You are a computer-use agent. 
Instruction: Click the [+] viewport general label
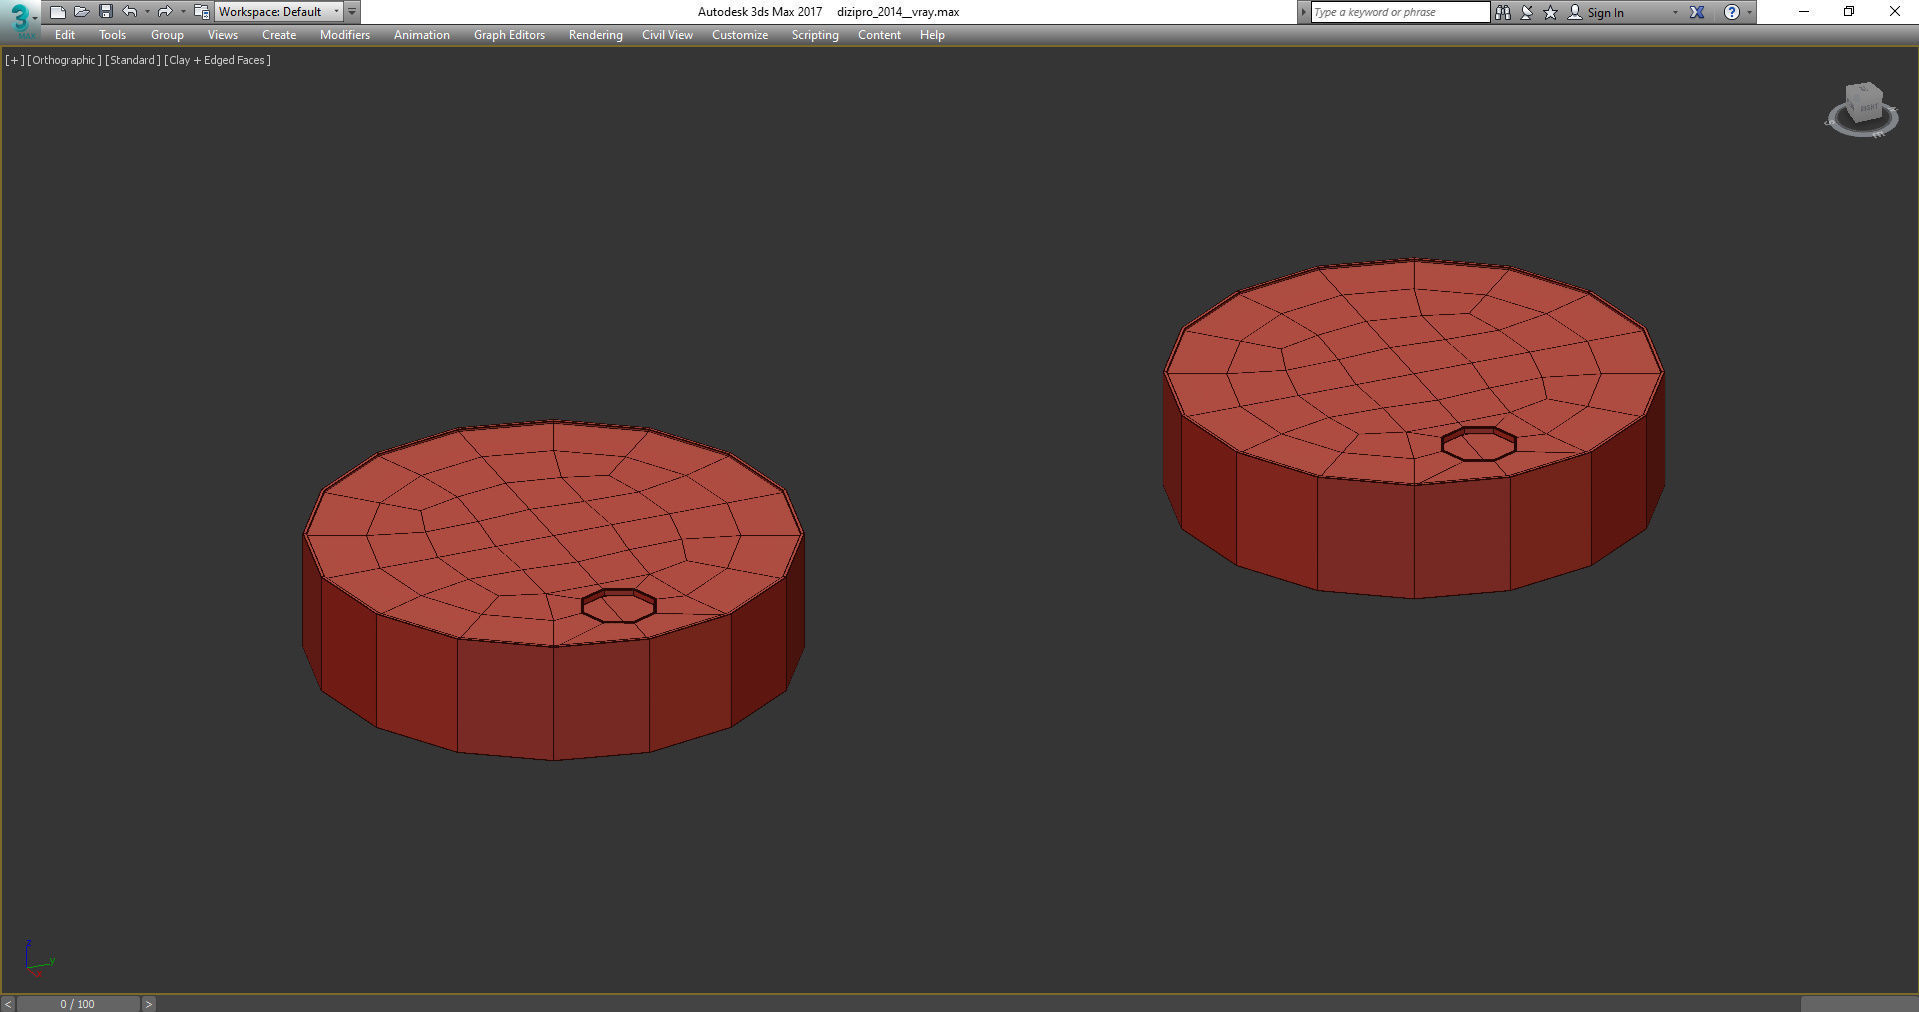tap(14, 60)
